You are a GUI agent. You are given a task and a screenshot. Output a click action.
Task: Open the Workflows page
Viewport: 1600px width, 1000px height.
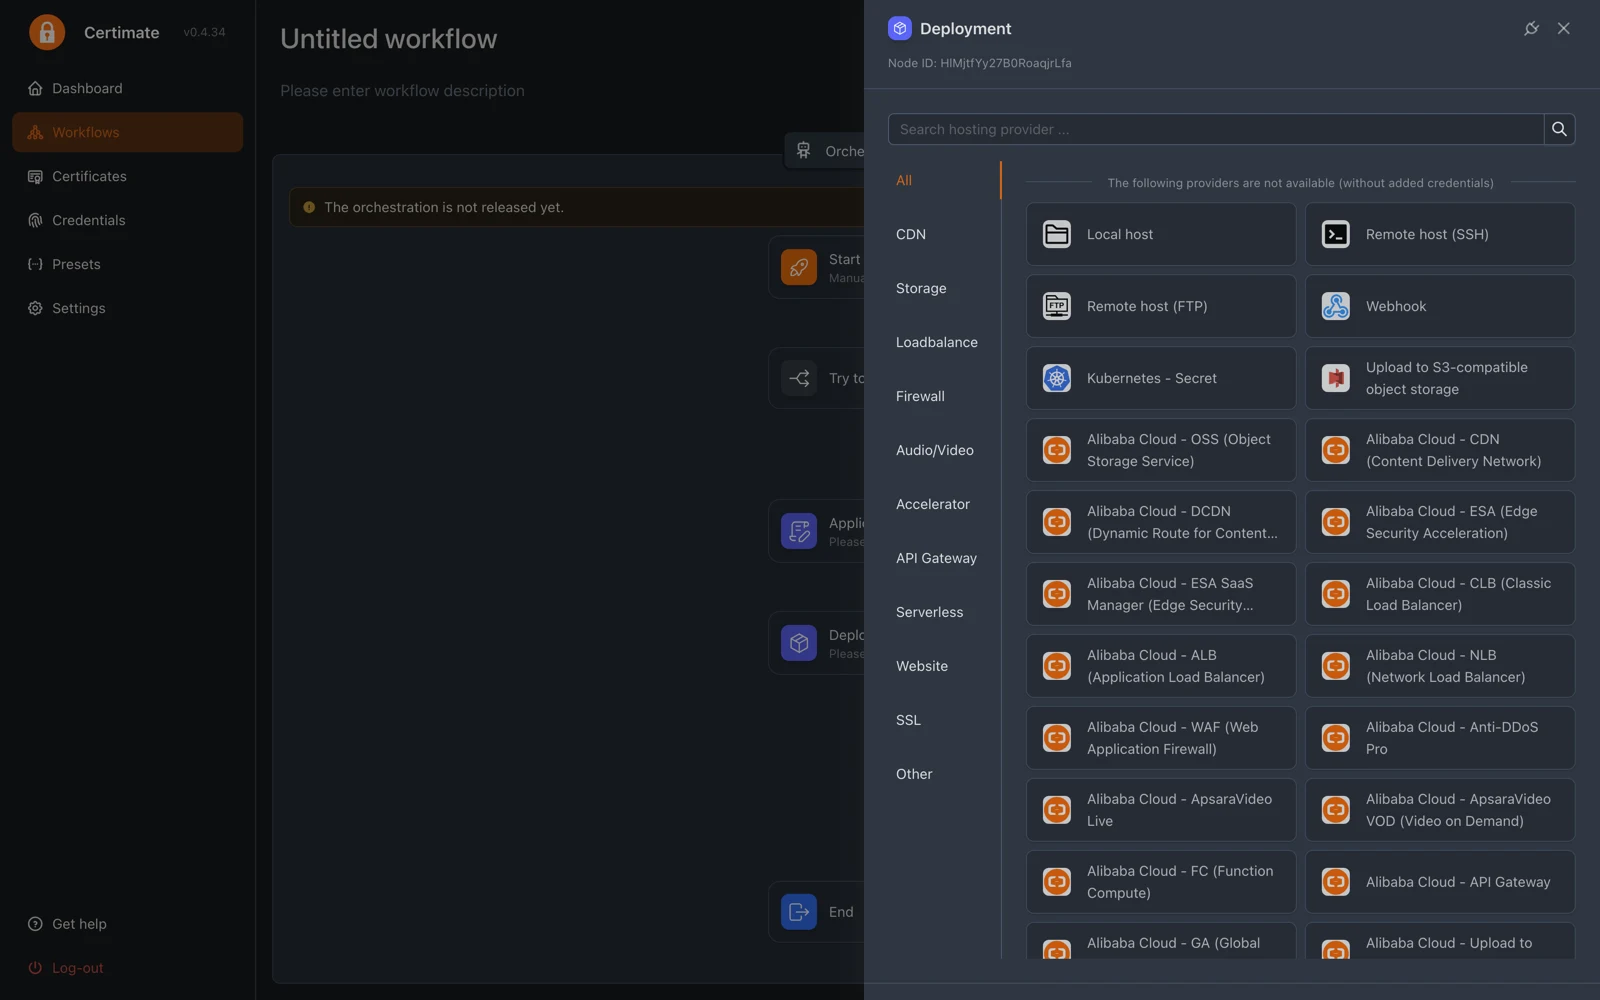click(x=128, y=132)
